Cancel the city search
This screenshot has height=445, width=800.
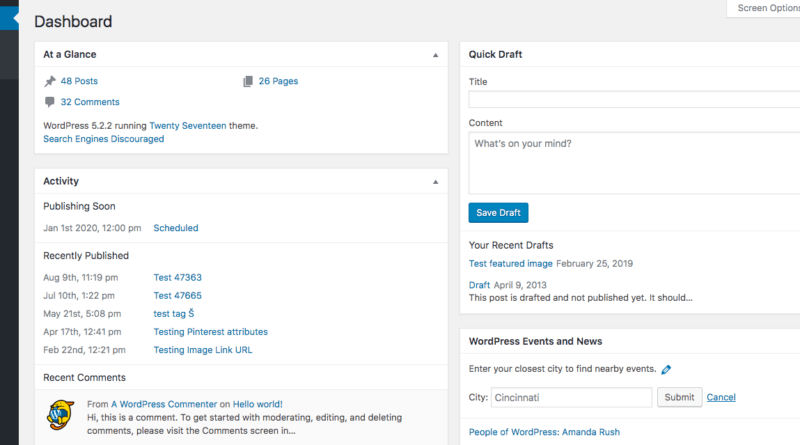721,397
